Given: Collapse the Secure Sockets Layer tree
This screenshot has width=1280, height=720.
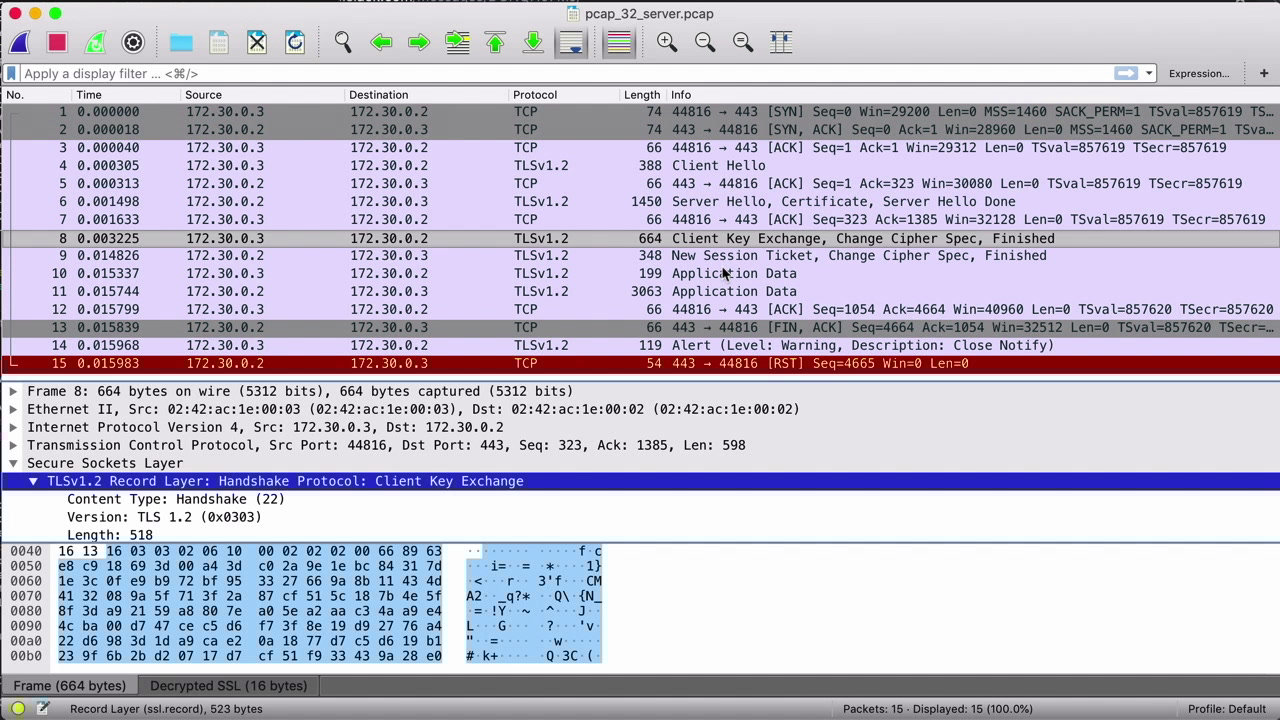Looking at the screenshot, I should pos(13,463).
